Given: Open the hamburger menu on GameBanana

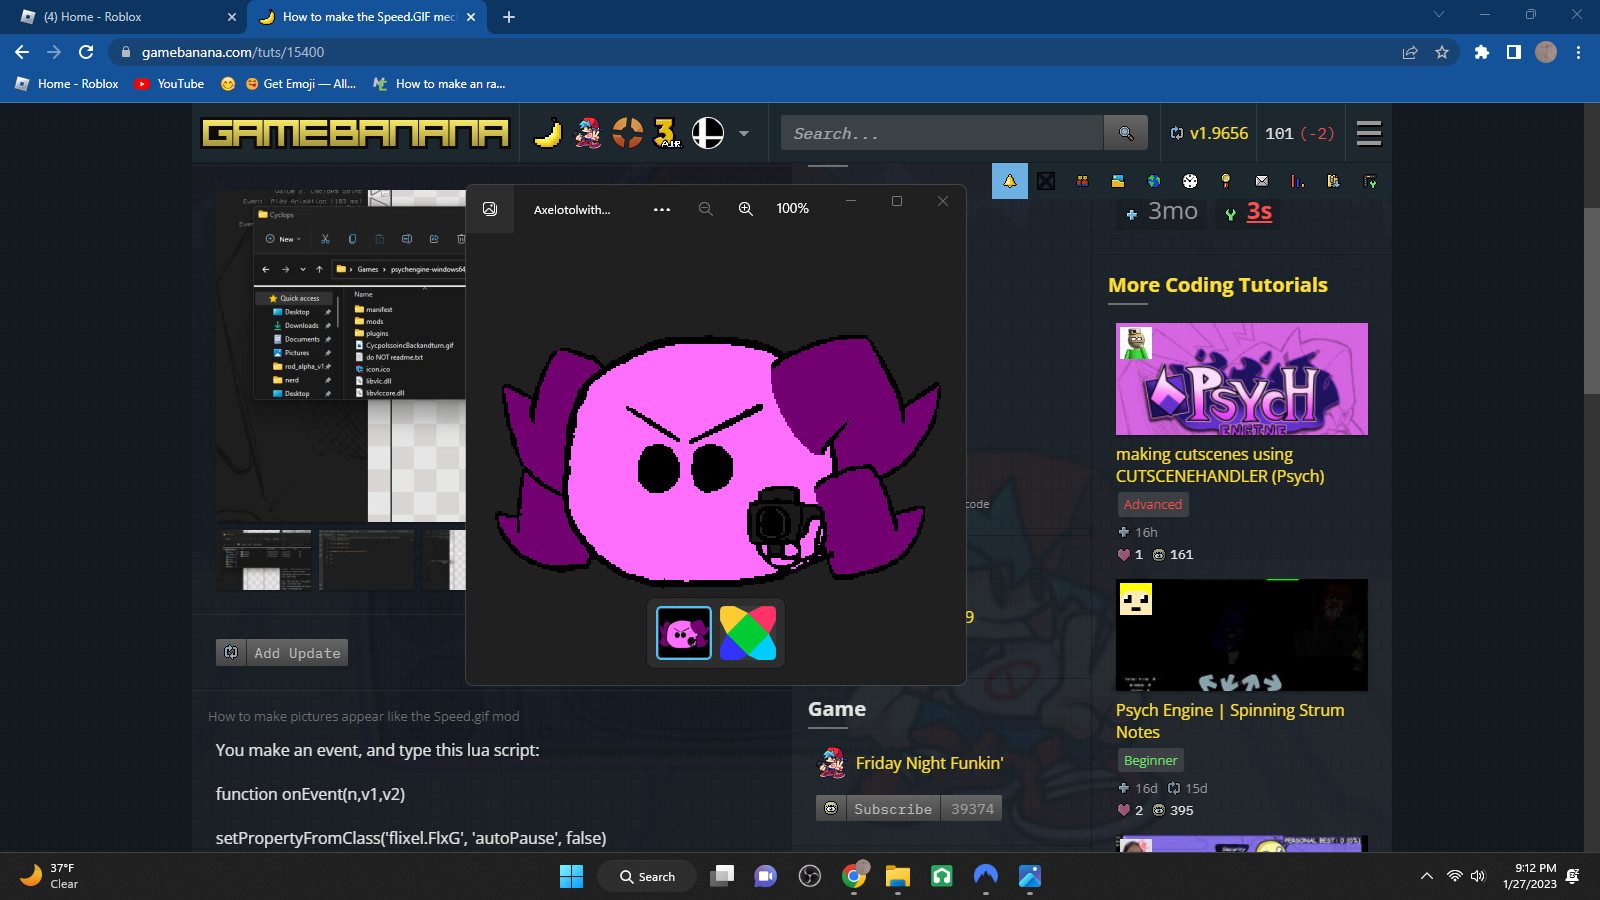Looking at the screenshot, I should [1369, 132].
